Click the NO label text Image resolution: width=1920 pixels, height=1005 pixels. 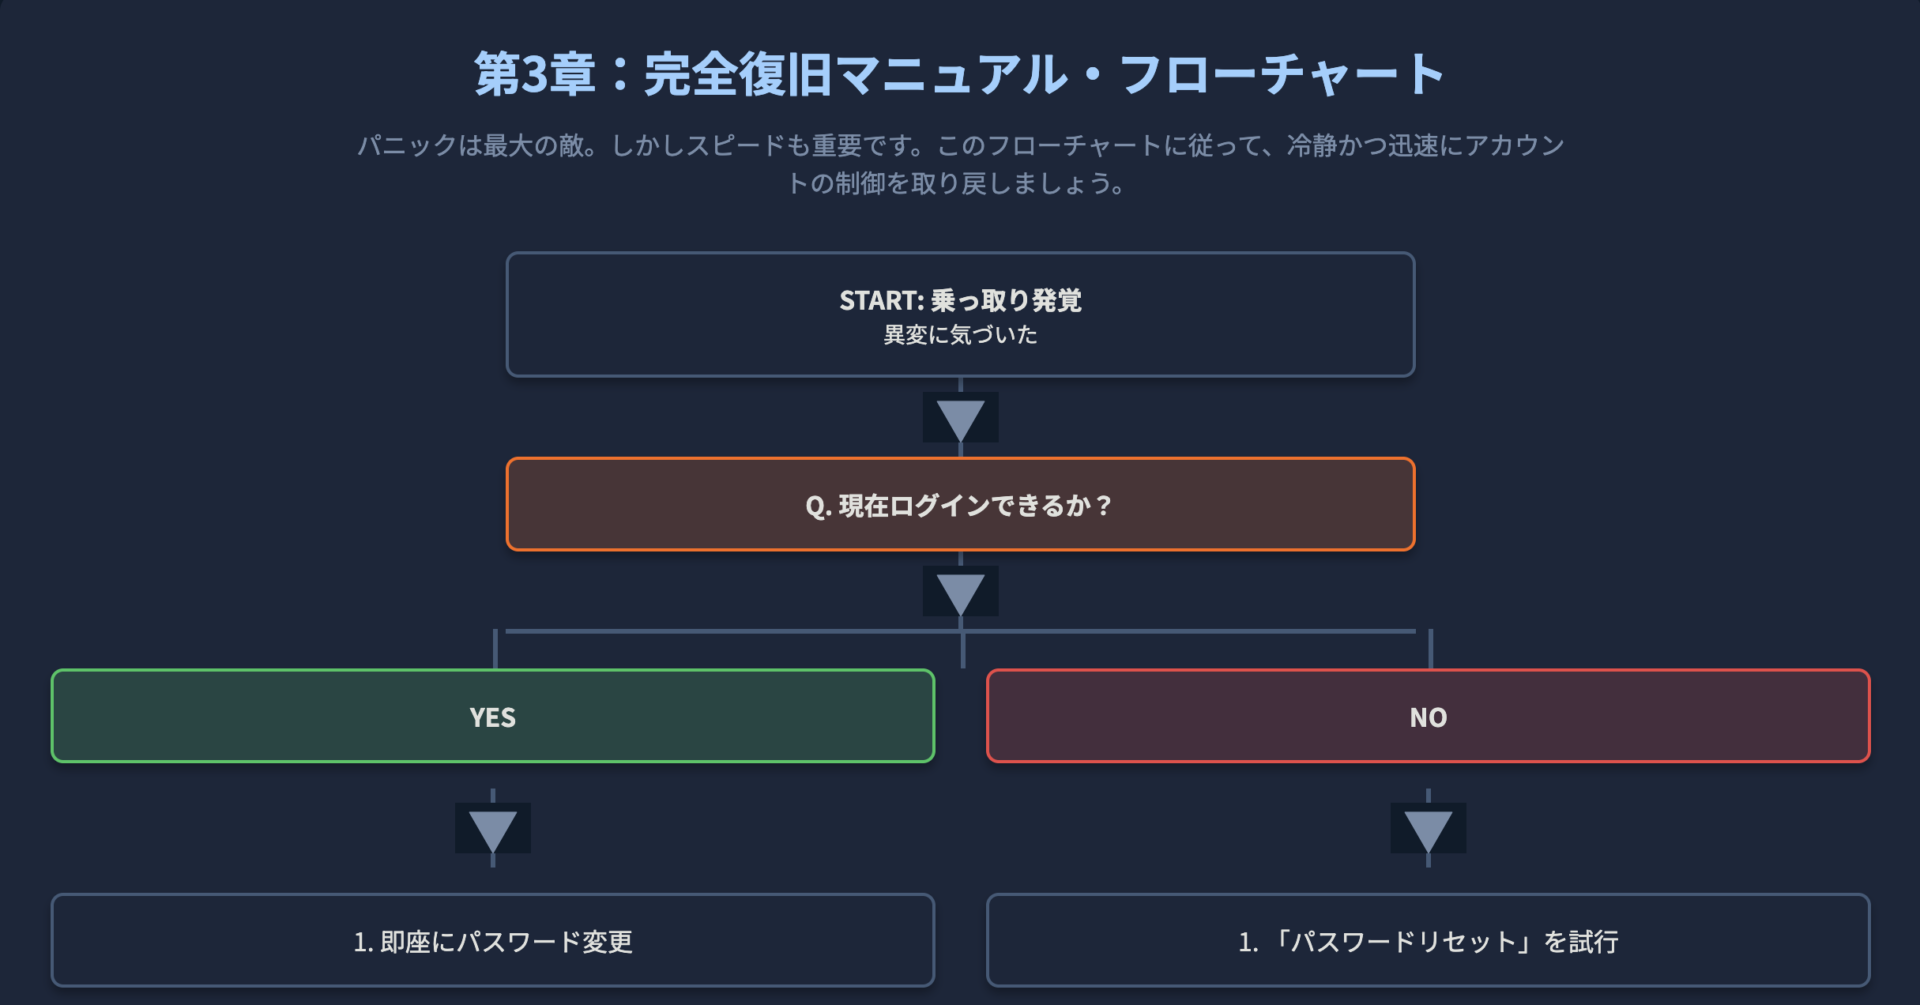tap(1428, 717)
